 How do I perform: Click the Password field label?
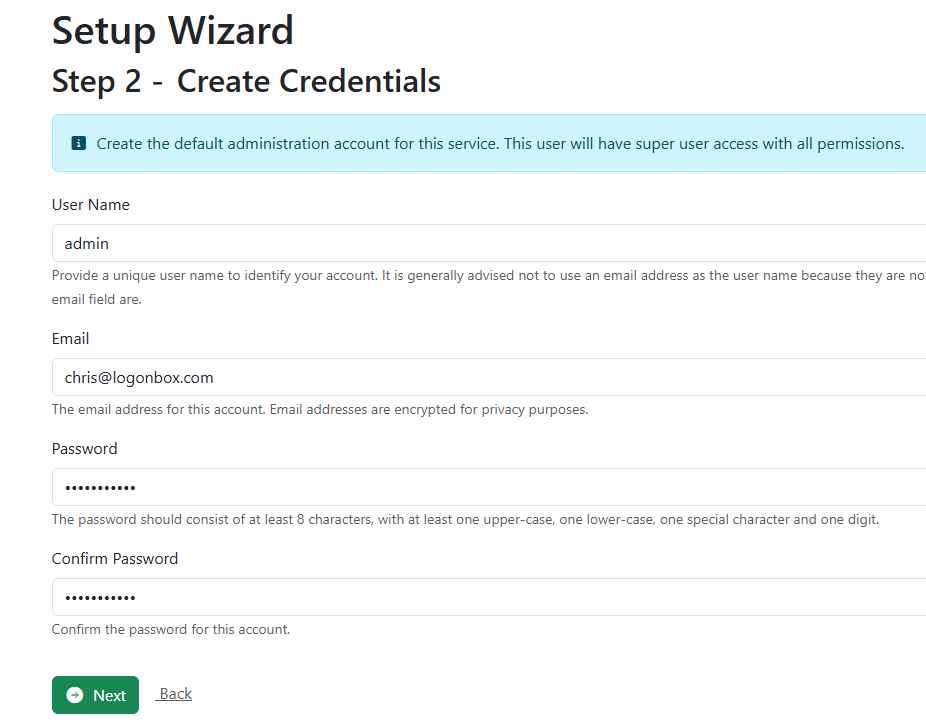(x=84, y=449)
